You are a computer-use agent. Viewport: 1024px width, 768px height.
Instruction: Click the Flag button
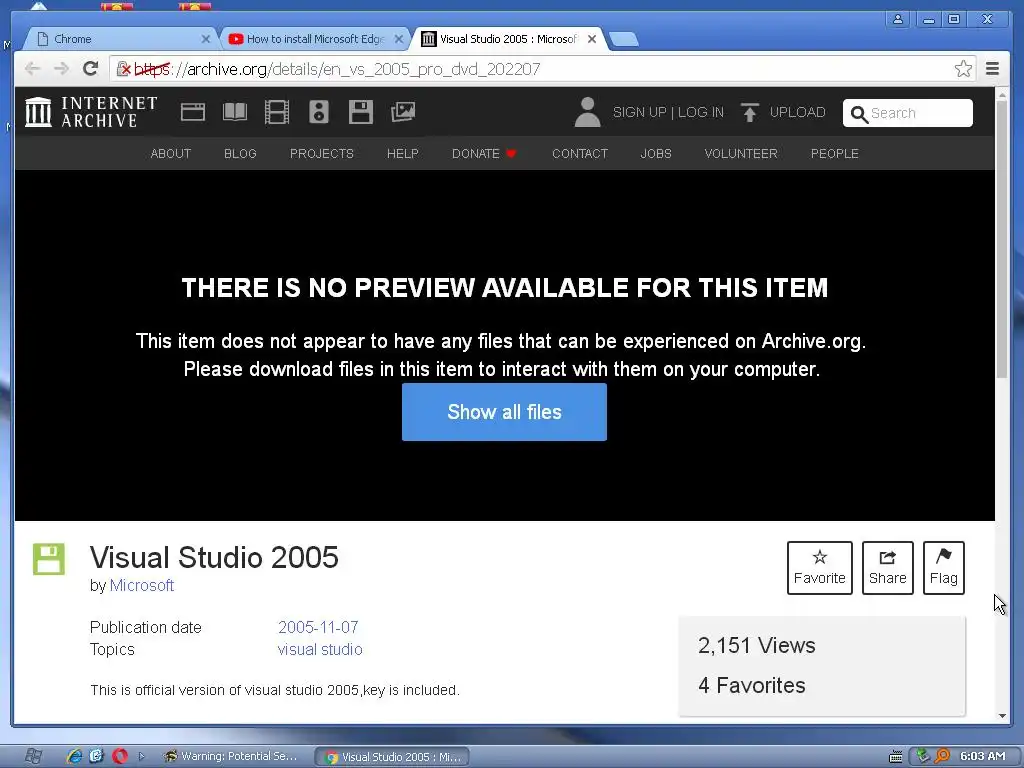click(x=944, y=568)
